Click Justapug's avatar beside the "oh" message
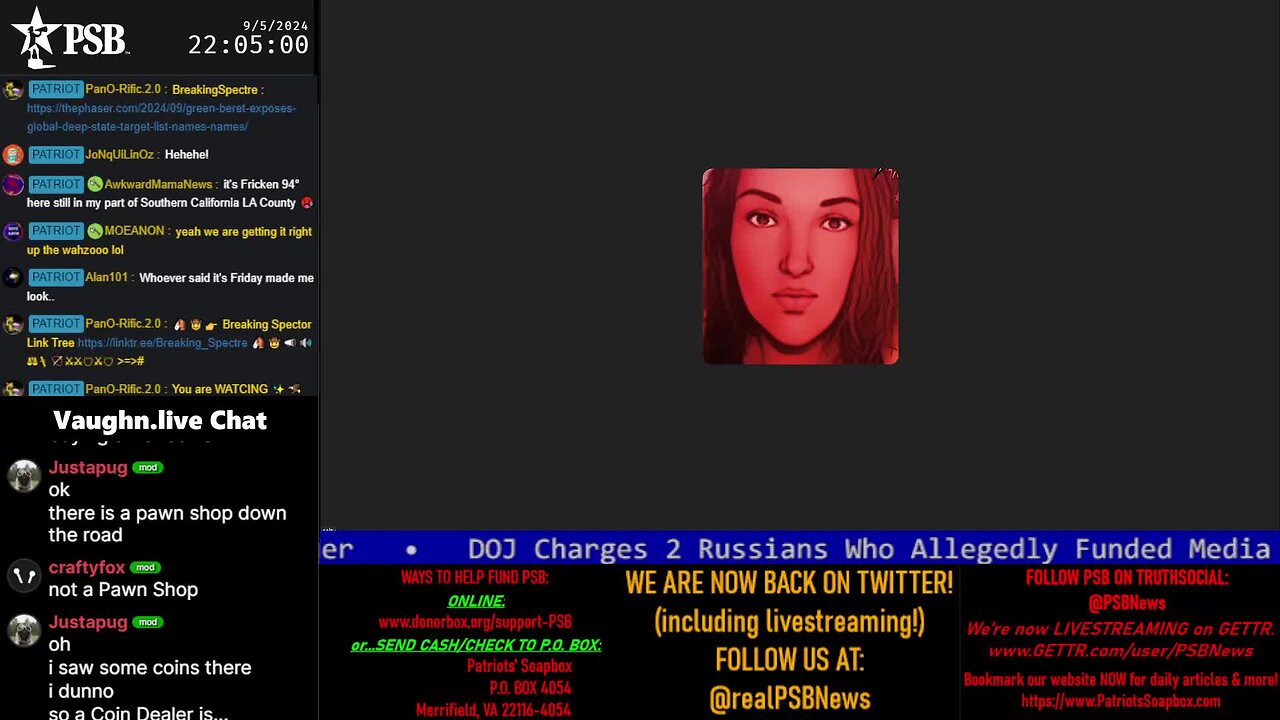Image resolution: width=1280 pixels, height=720 pixels. tap(24, 630)
